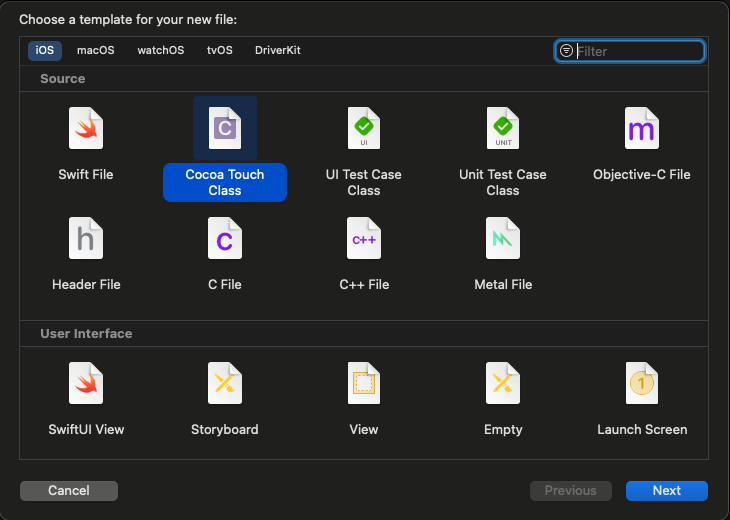The image size is (730, 520).
Task: Open the watchOS platform tab
Action: pos(161,50)
